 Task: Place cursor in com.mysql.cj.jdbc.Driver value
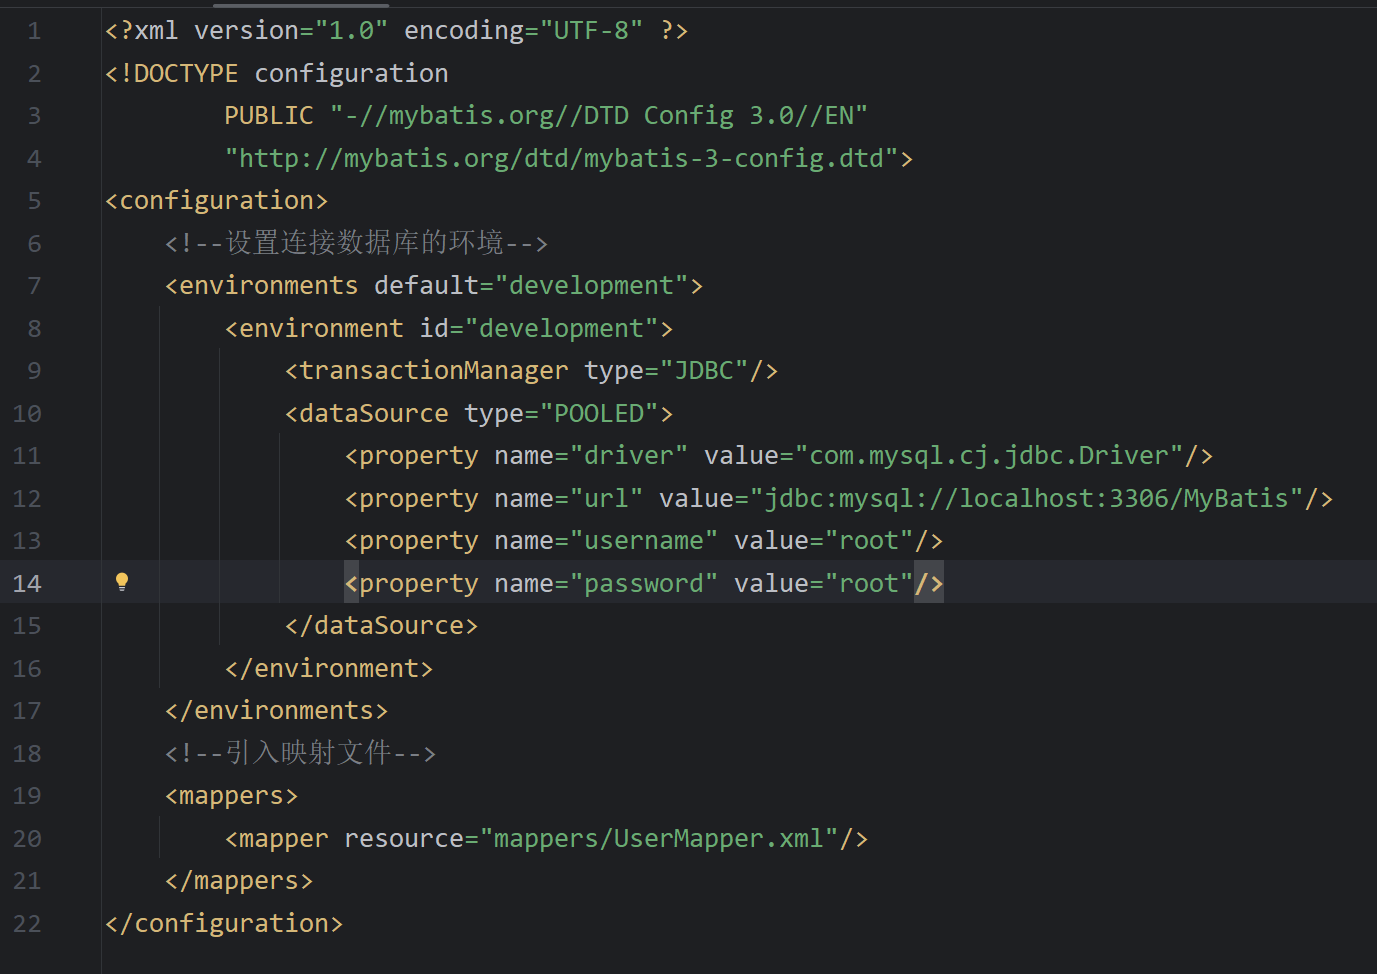tap(988, 456)
